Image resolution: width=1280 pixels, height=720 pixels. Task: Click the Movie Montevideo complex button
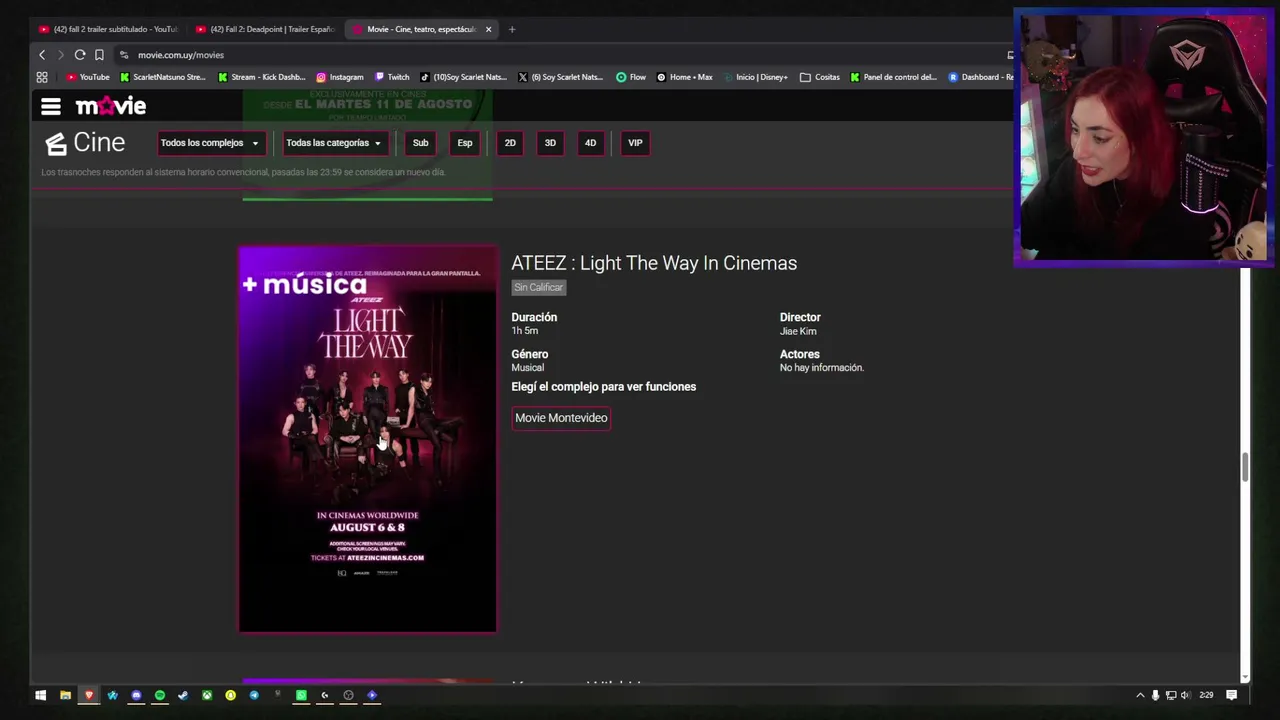coord(561,418)
